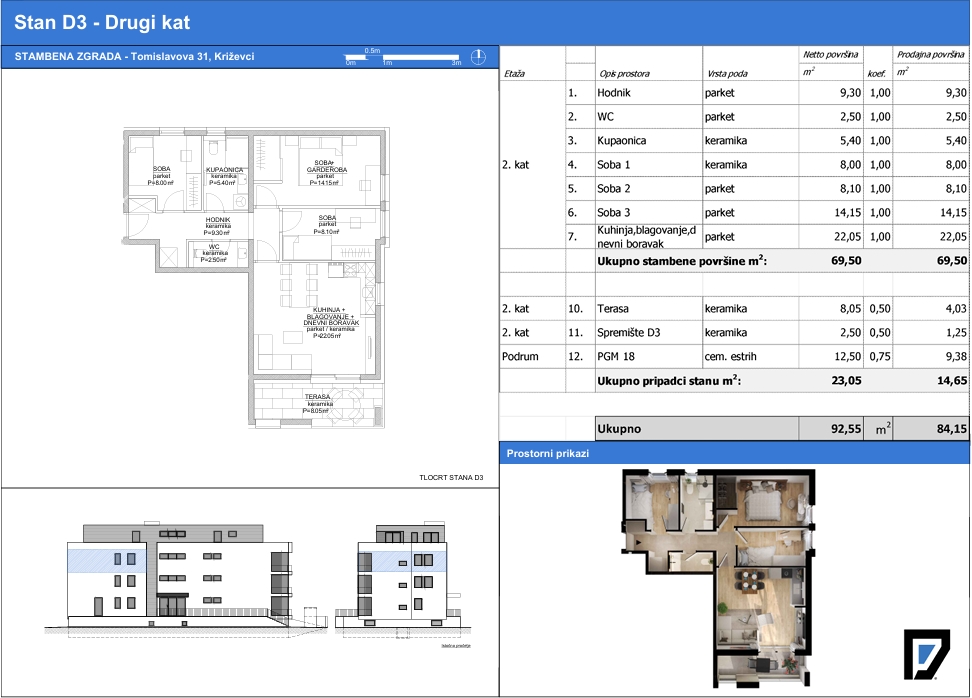Screen dimensions: 972x698
Task: Click the scale bar showing 0m to 3m
Action: coord(404,57)
